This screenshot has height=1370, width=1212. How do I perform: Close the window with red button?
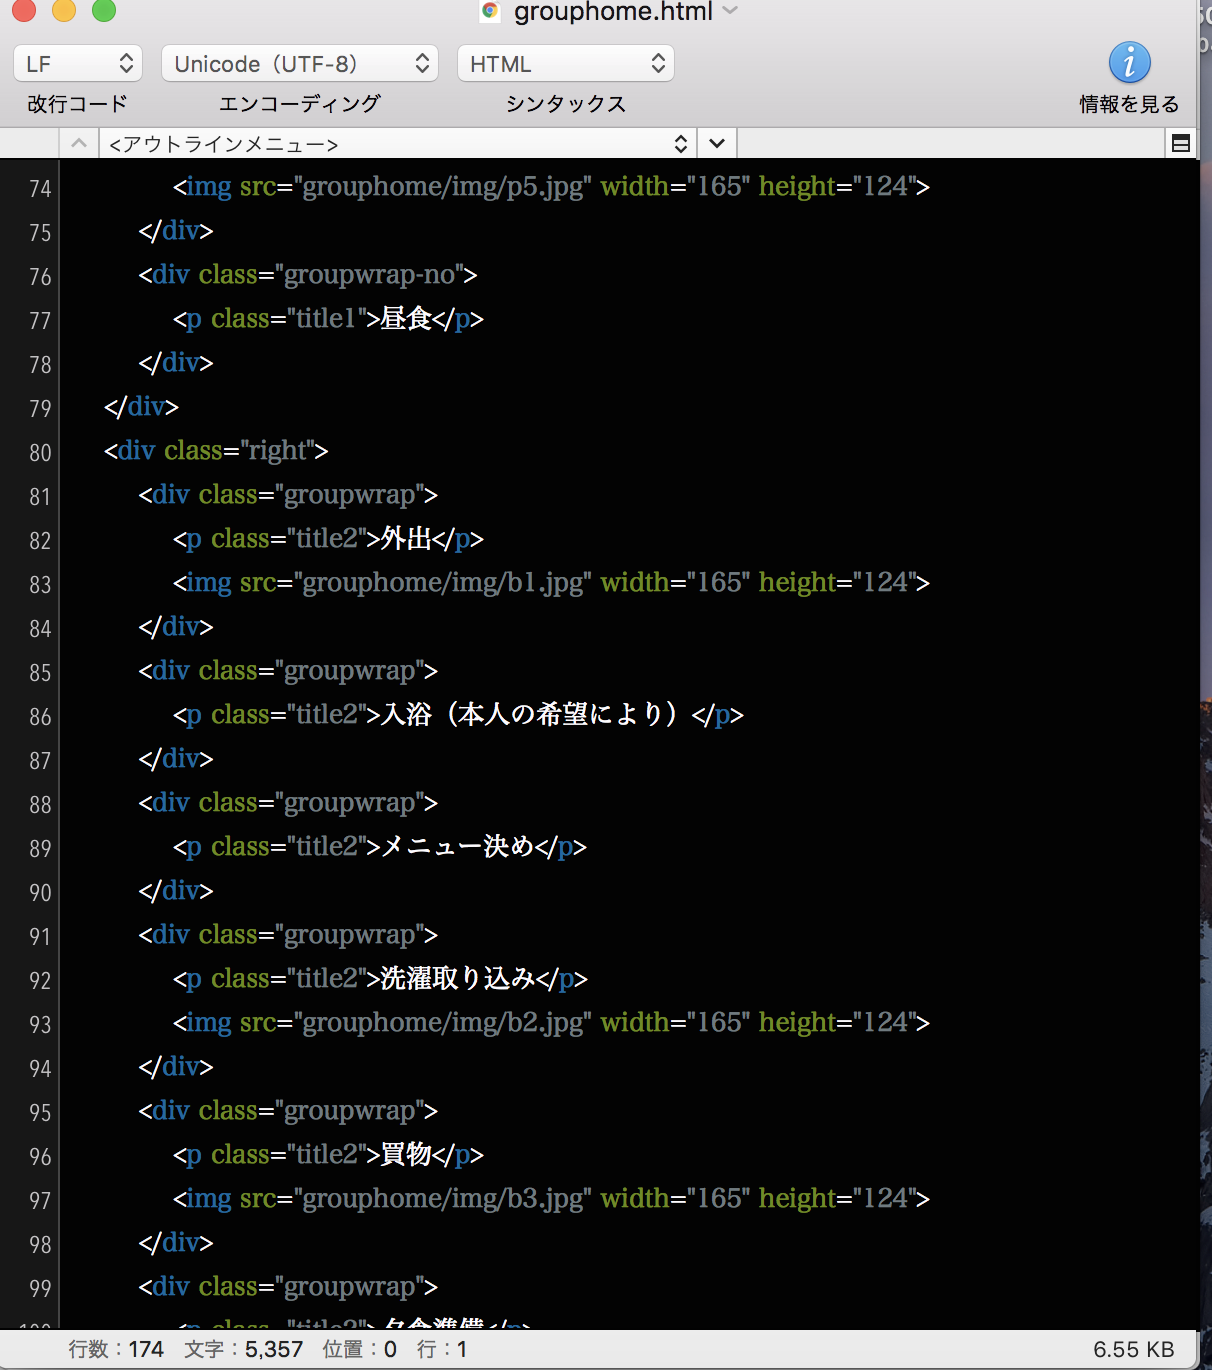[24, 11]
